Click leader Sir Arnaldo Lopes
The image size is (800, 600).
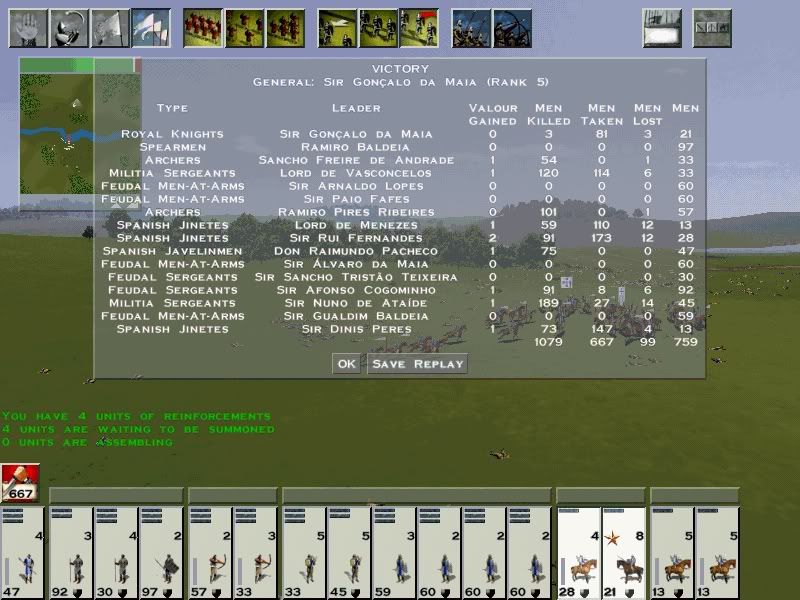(x=356, y=186)
